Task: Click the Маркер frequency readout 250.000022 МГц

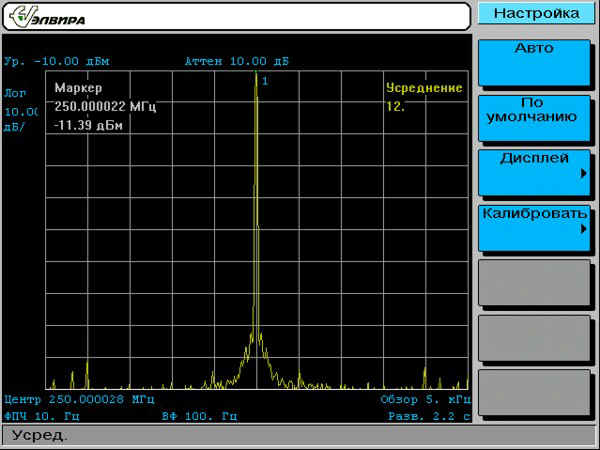Action: (105, 106)
